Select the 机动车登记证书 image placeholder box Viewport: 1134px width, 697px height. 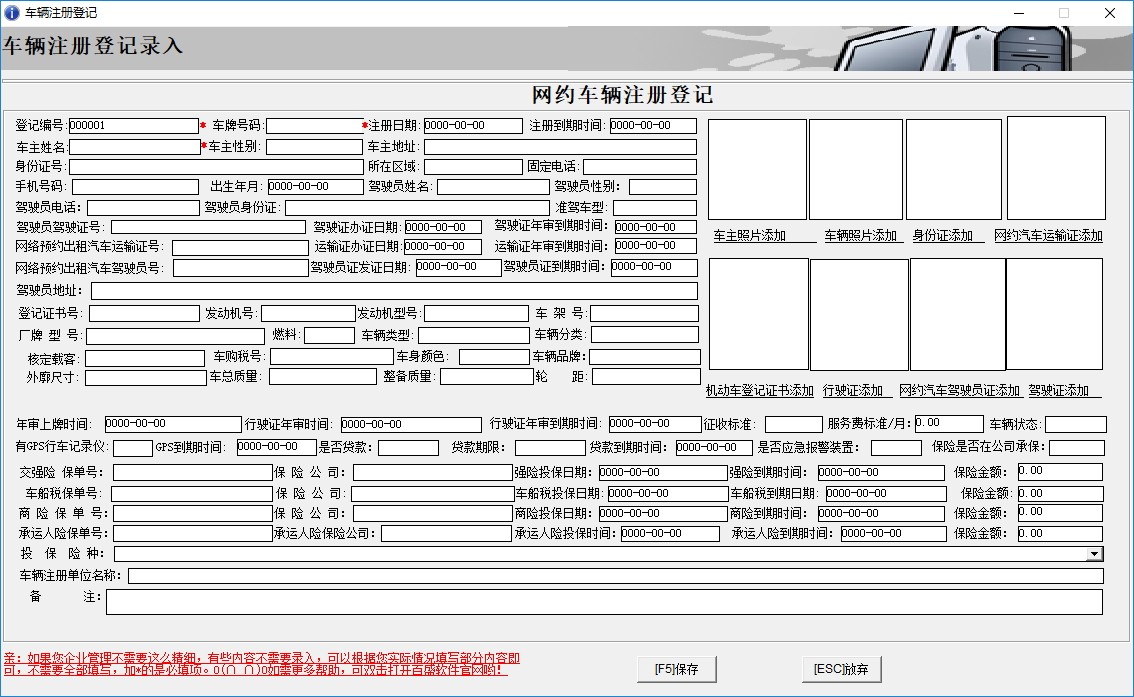(x=759, y=315)
